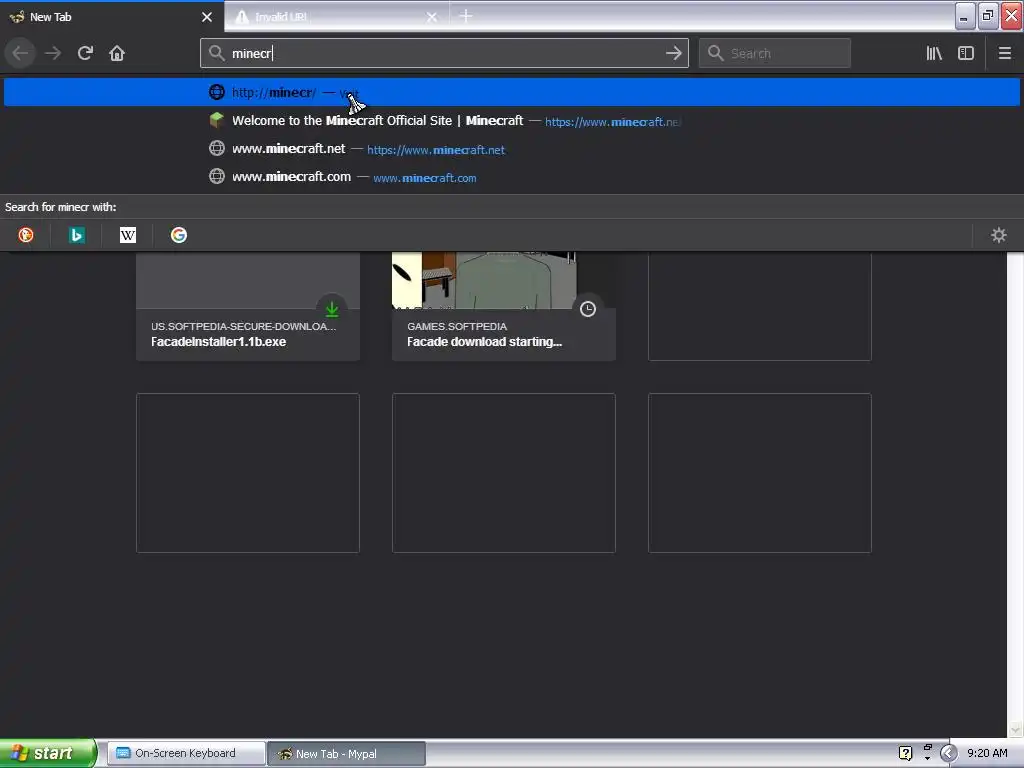This screenshot has width=1024, height=768.
Task: Click the magnifier icon in search box
Action: click(716, 53)
